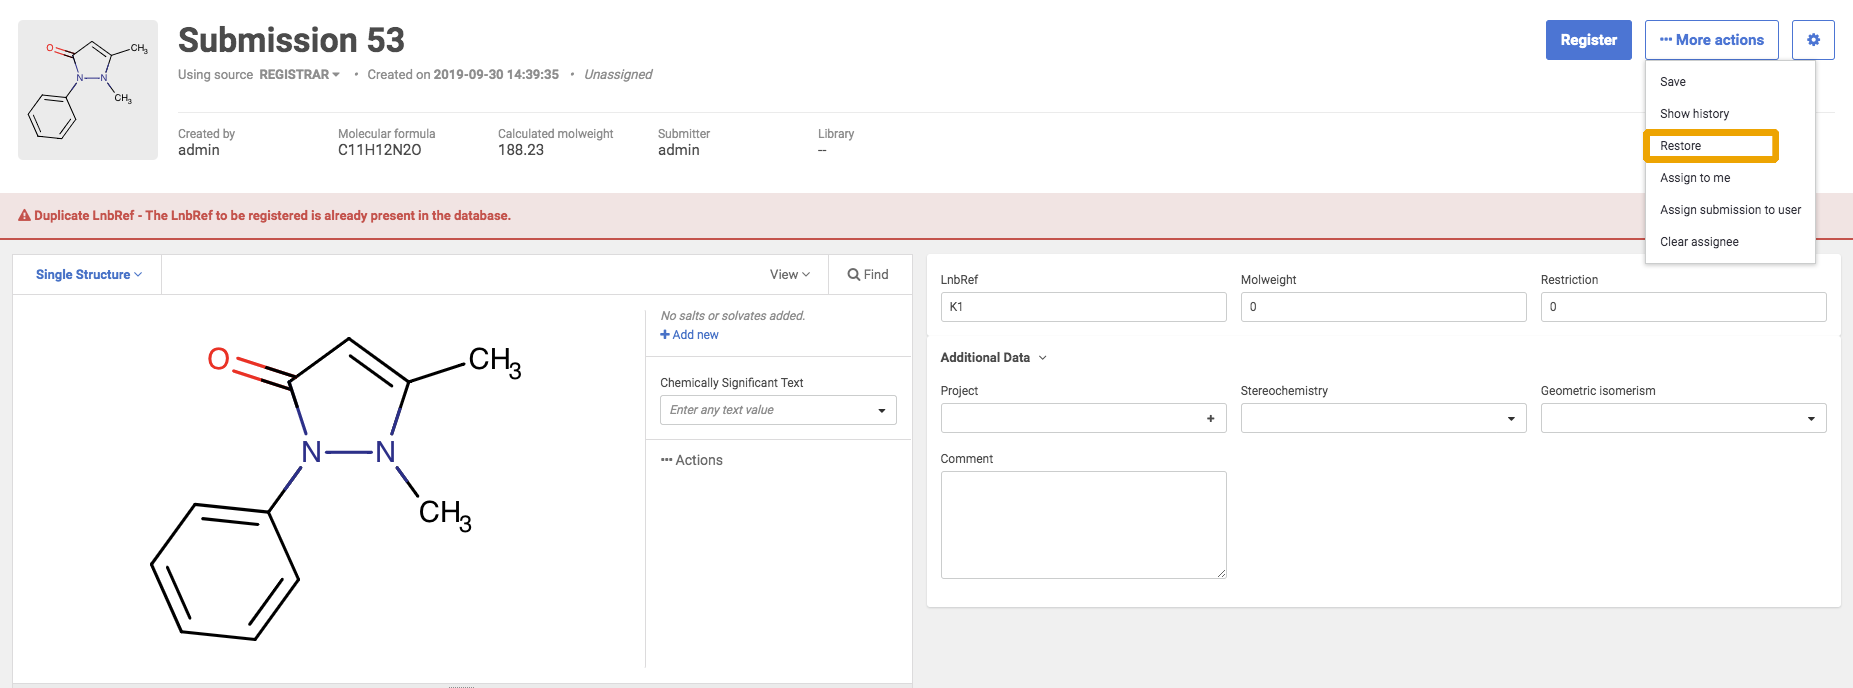
Task: Open the View dropdown menu
Action: (789, 275)
